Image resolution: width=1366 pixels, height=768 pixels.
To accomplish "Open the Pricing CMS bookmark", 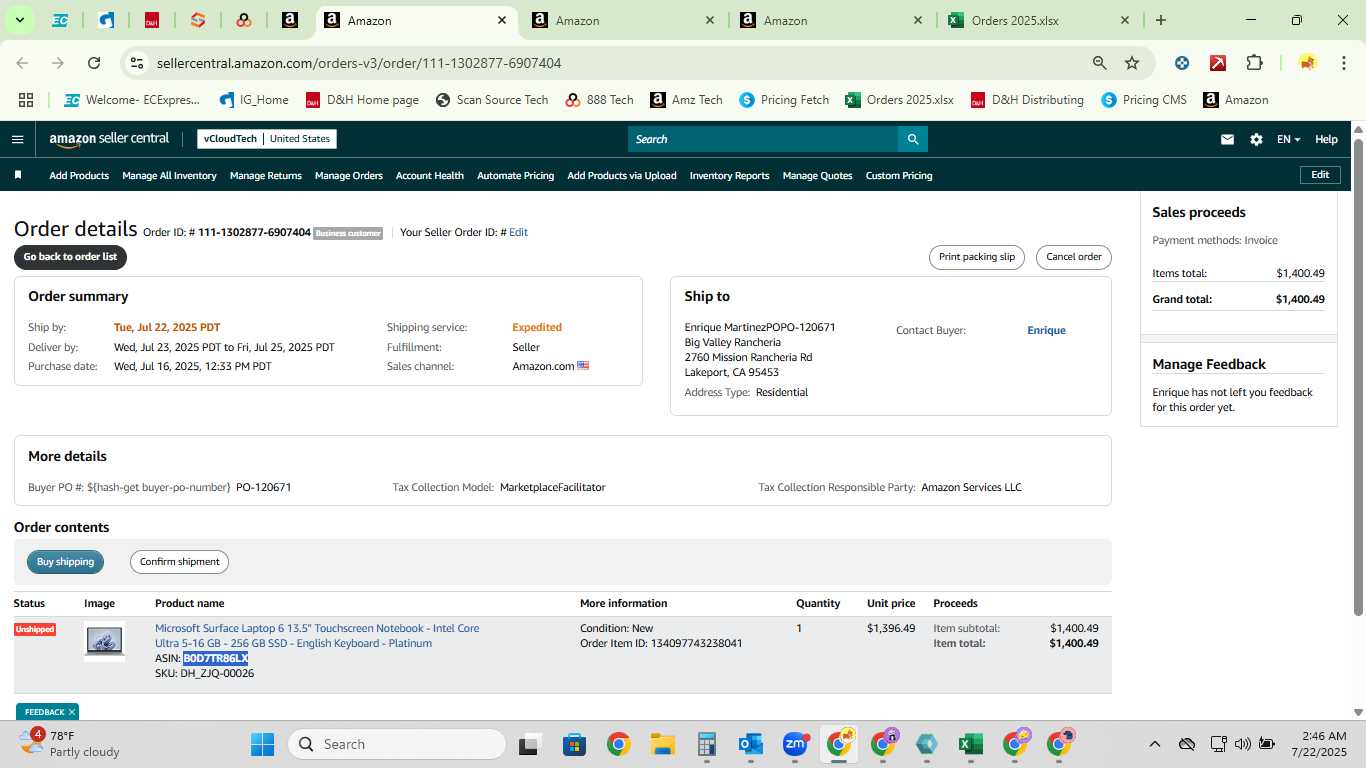I will [1144, 100].
